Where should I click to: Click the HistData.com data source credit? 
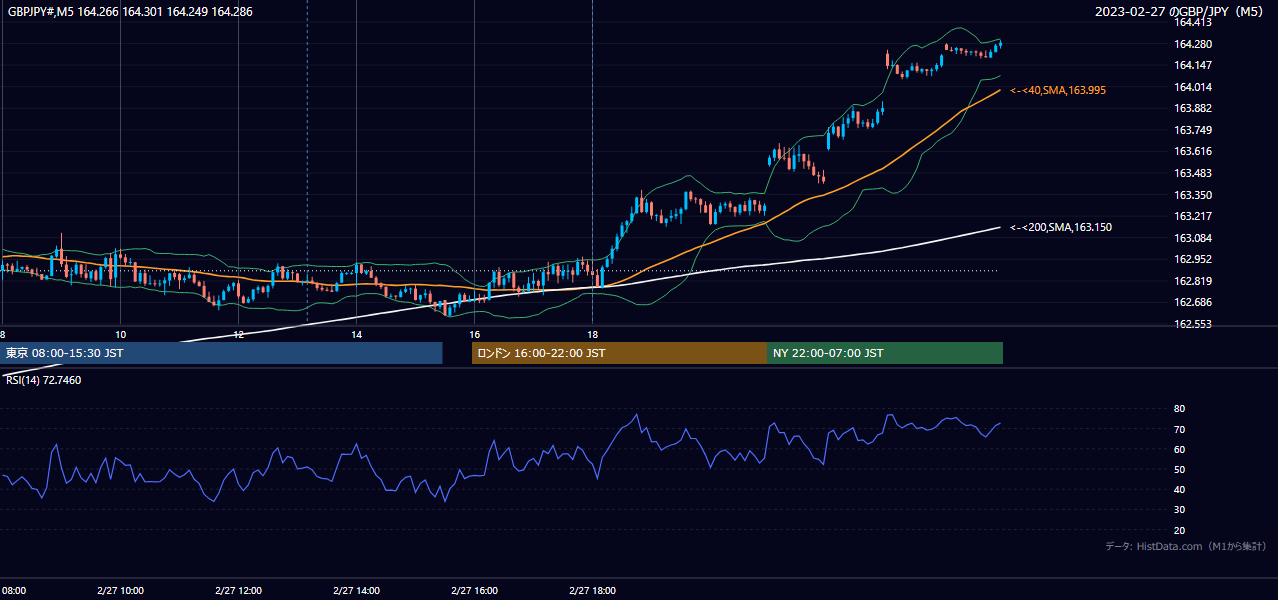pos(1186,546)
